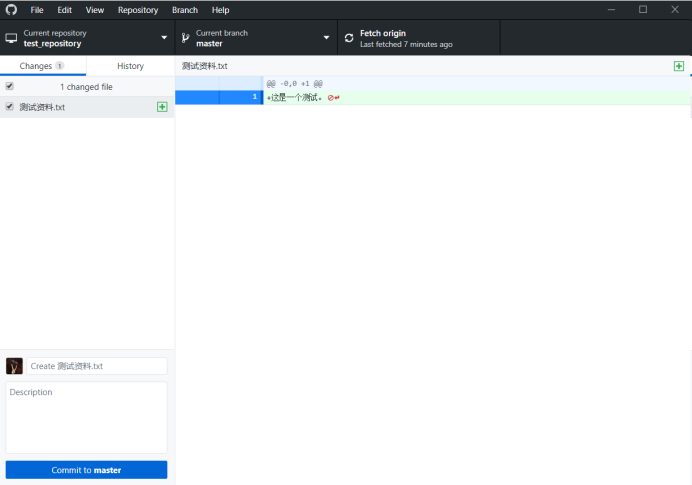Screen dimensions: 692x485
Task: Expand the Current branch dropdown arrow
Action: coord(327,38)
